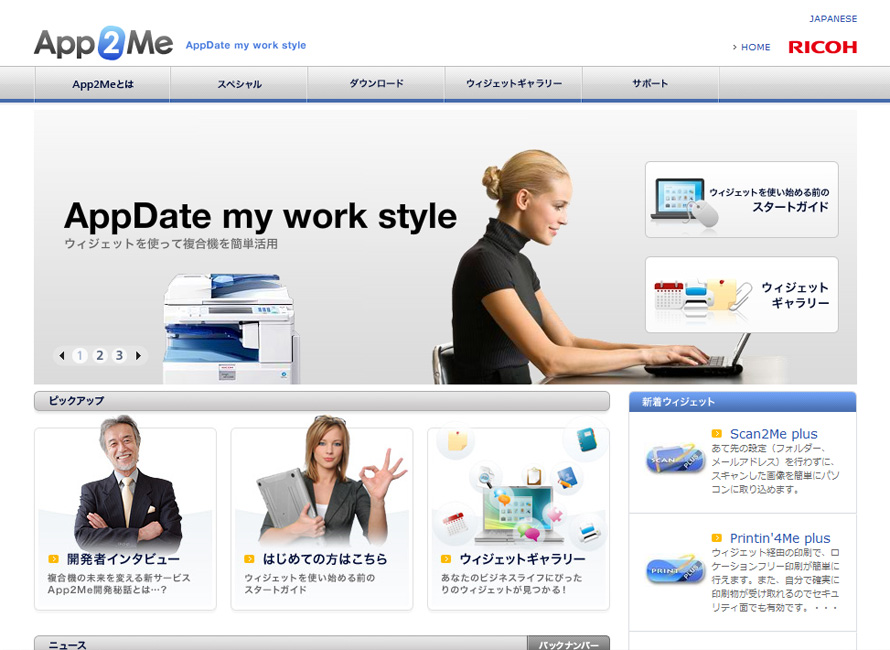Open the はじめての方はこちら link
890x650 pixels.
coord(325,559)
